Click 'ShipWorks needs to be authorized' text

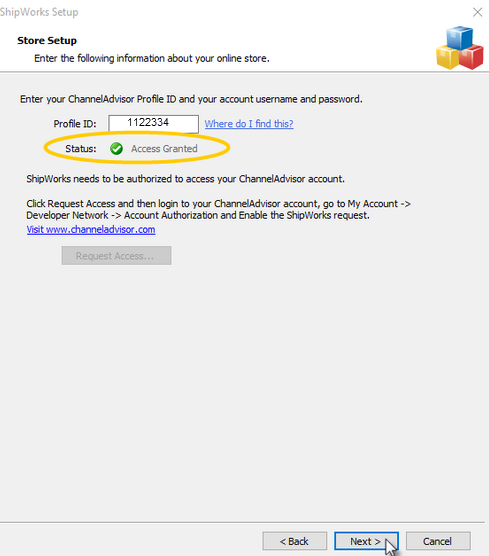185,179
